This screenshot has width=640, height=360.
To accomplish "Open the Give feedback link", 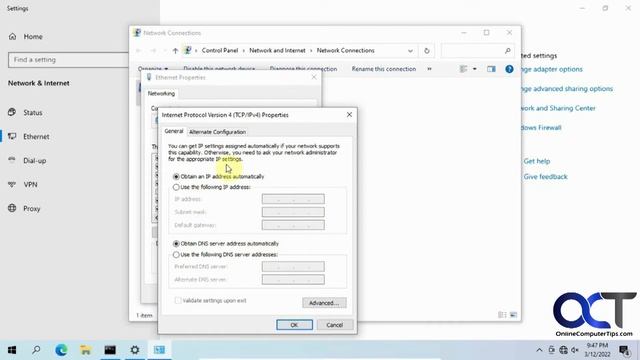I will [x=545, y=177].
